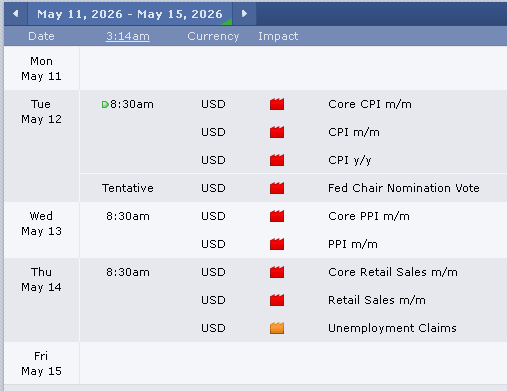Open the May 11 - May 15 date range picker
This screenshot has height=391, width=507.
click(130, 14)
